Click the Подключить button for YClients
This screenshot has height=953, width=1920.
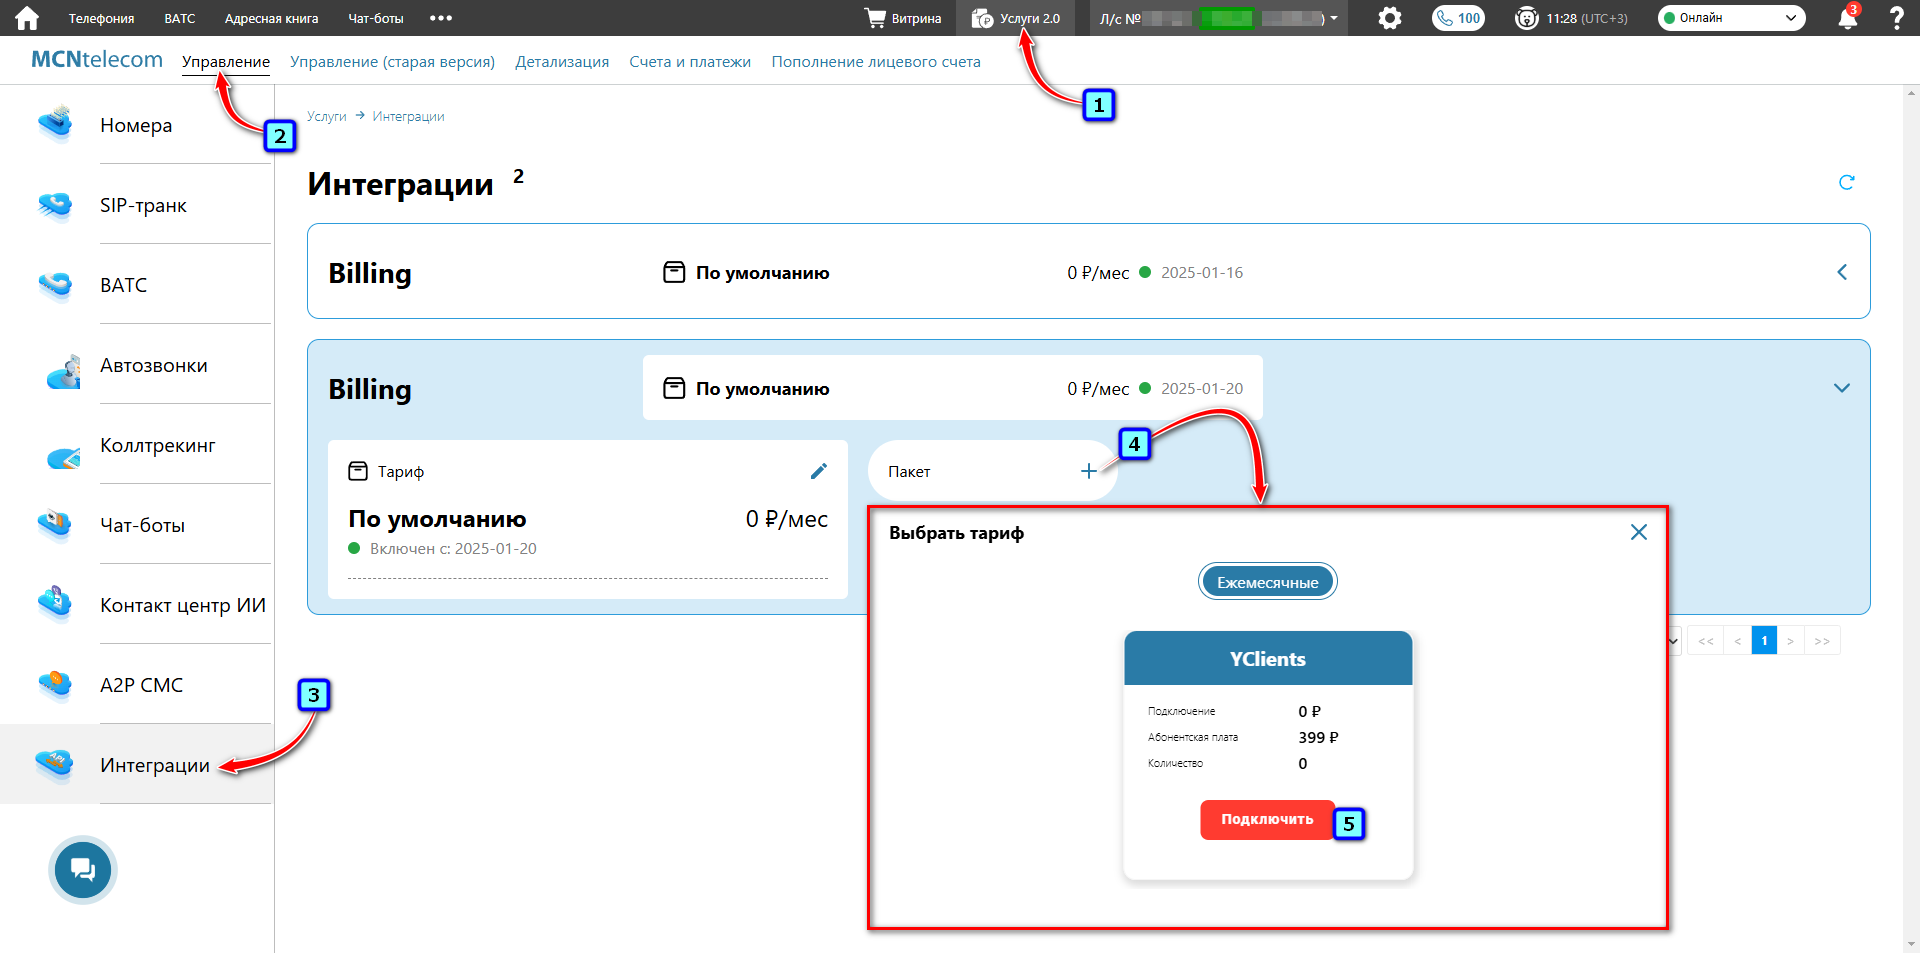coord(1267,819)
